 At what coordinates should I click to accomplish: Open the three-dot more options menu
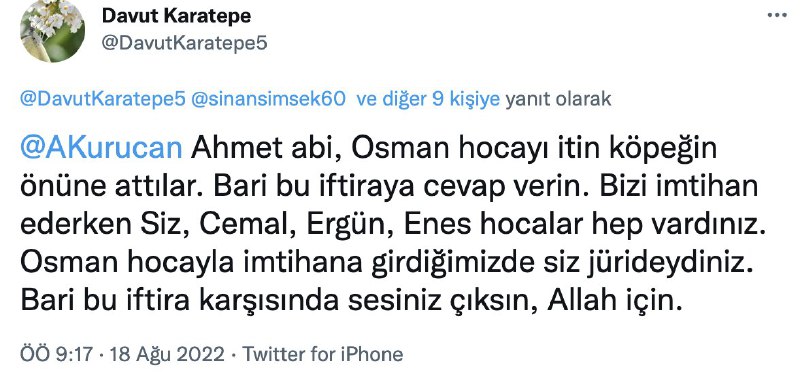(777, 15)
